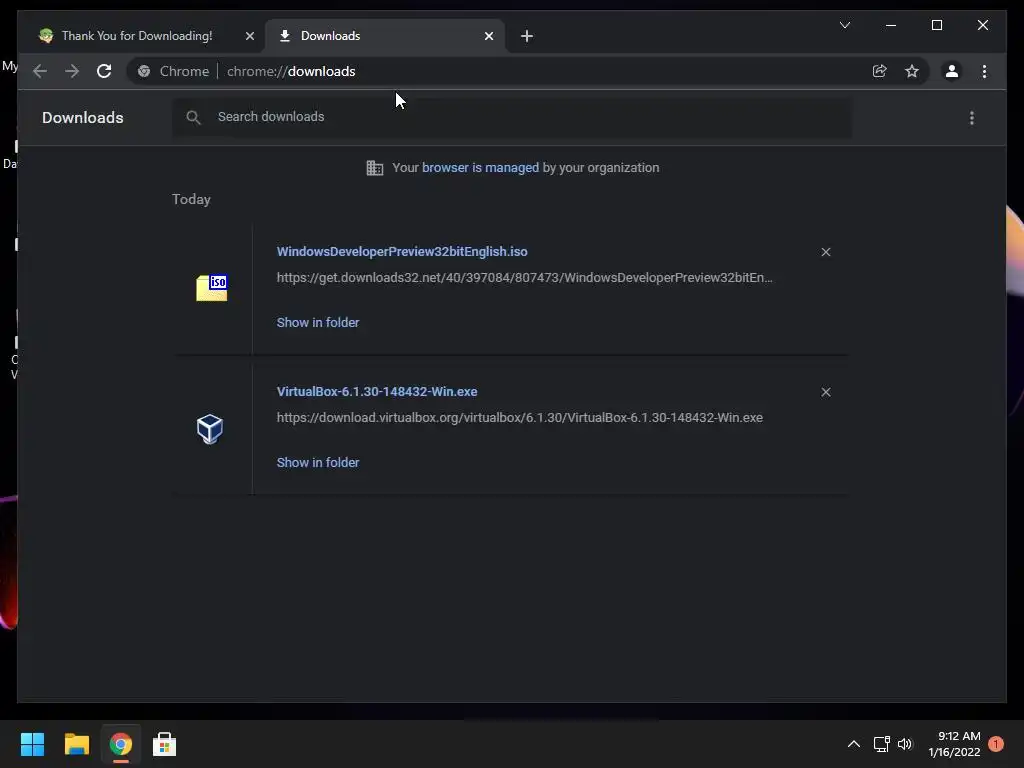Screen dimensions: 1024x768
Task: Open VirtualBox-6.1.30-148432-Win.exe file link
Action: (377, 392)
